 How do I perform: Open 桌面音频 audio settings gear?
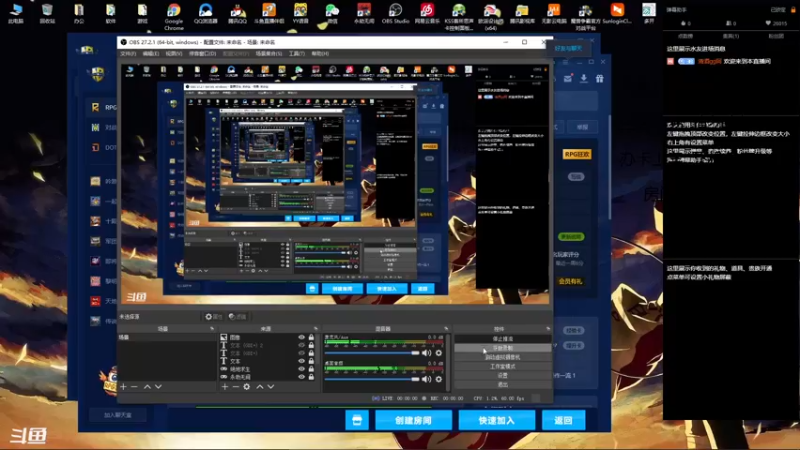(x=439, y=379)
